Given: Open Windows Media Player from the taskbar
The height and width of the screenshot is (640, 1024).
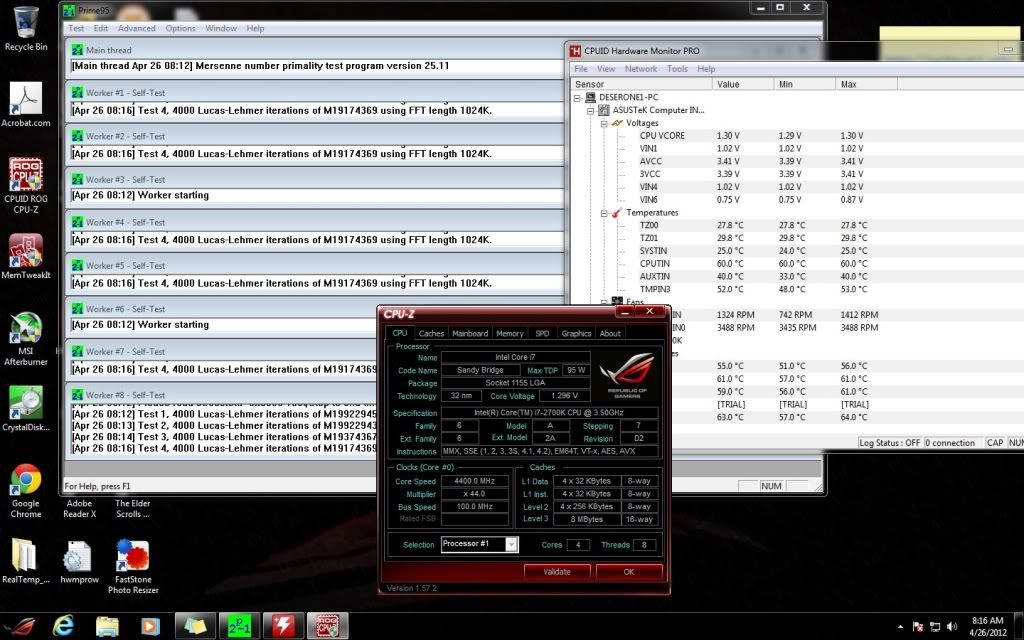Looking at the screenshot, I should (150, 626).
